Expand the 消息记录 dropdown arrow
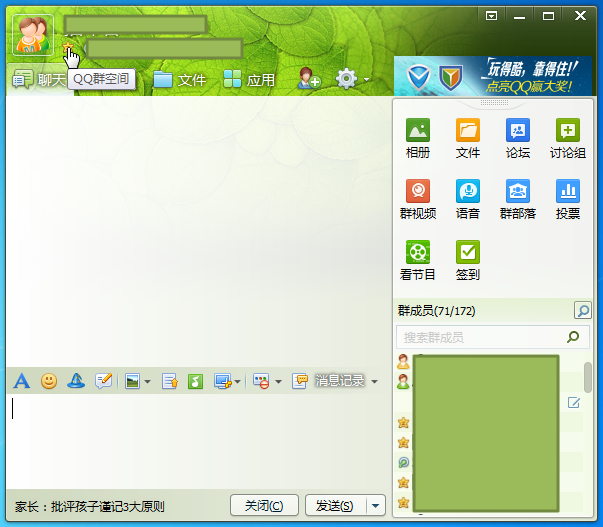The height and width of the screenshot is (527, 603). point(374,382)
